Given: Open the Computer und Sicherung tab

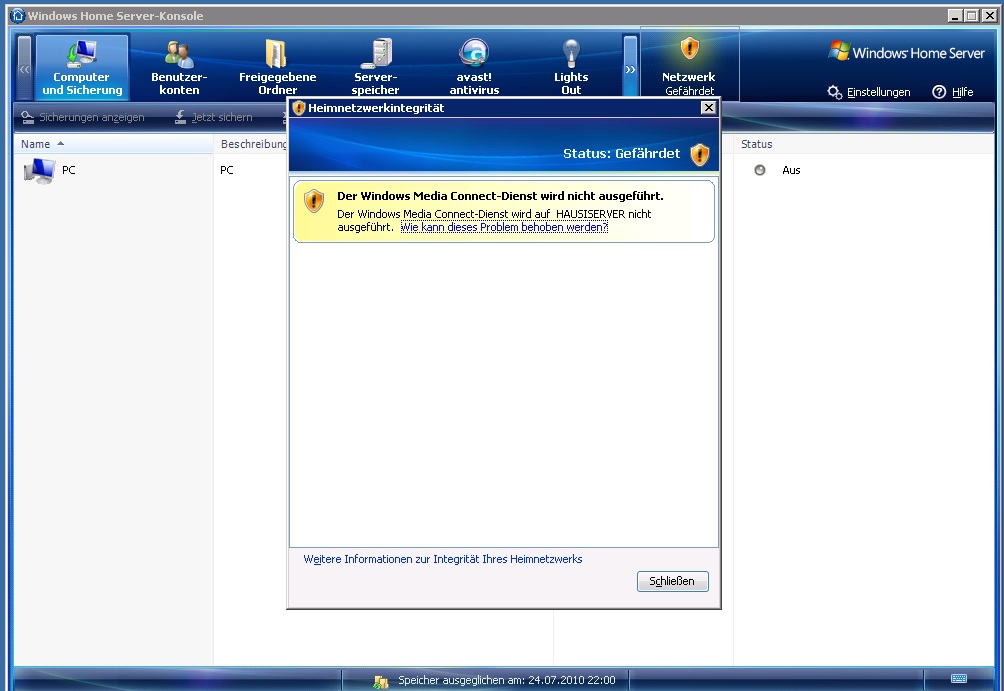Looking at the screenshot, I should (82, 67).
